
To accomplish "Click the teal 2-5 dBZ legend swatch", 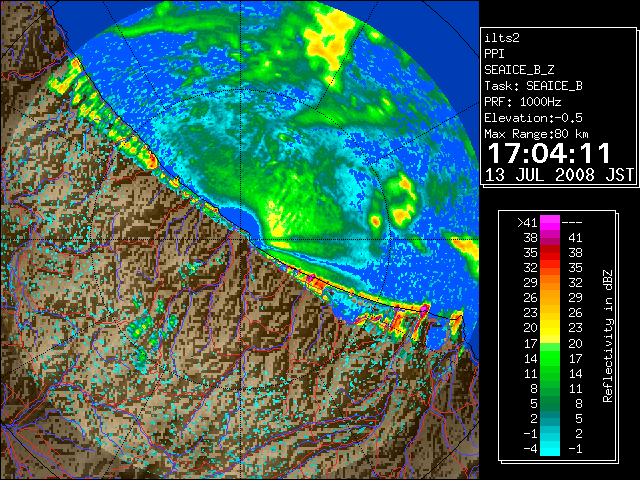I will click(x=550, y=418).
